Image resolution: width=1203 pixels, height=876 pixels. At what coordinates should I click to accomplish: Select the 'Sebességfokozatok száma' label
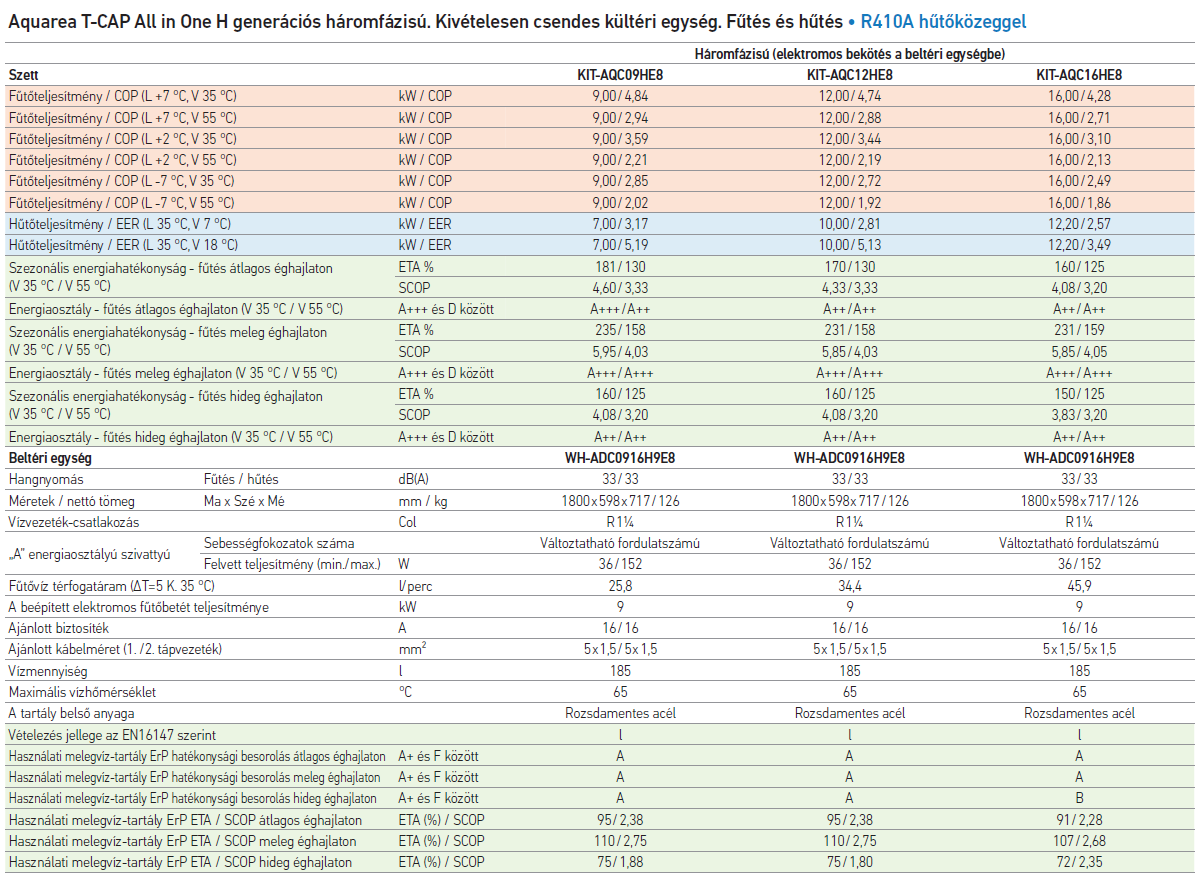tap(279, 544)
